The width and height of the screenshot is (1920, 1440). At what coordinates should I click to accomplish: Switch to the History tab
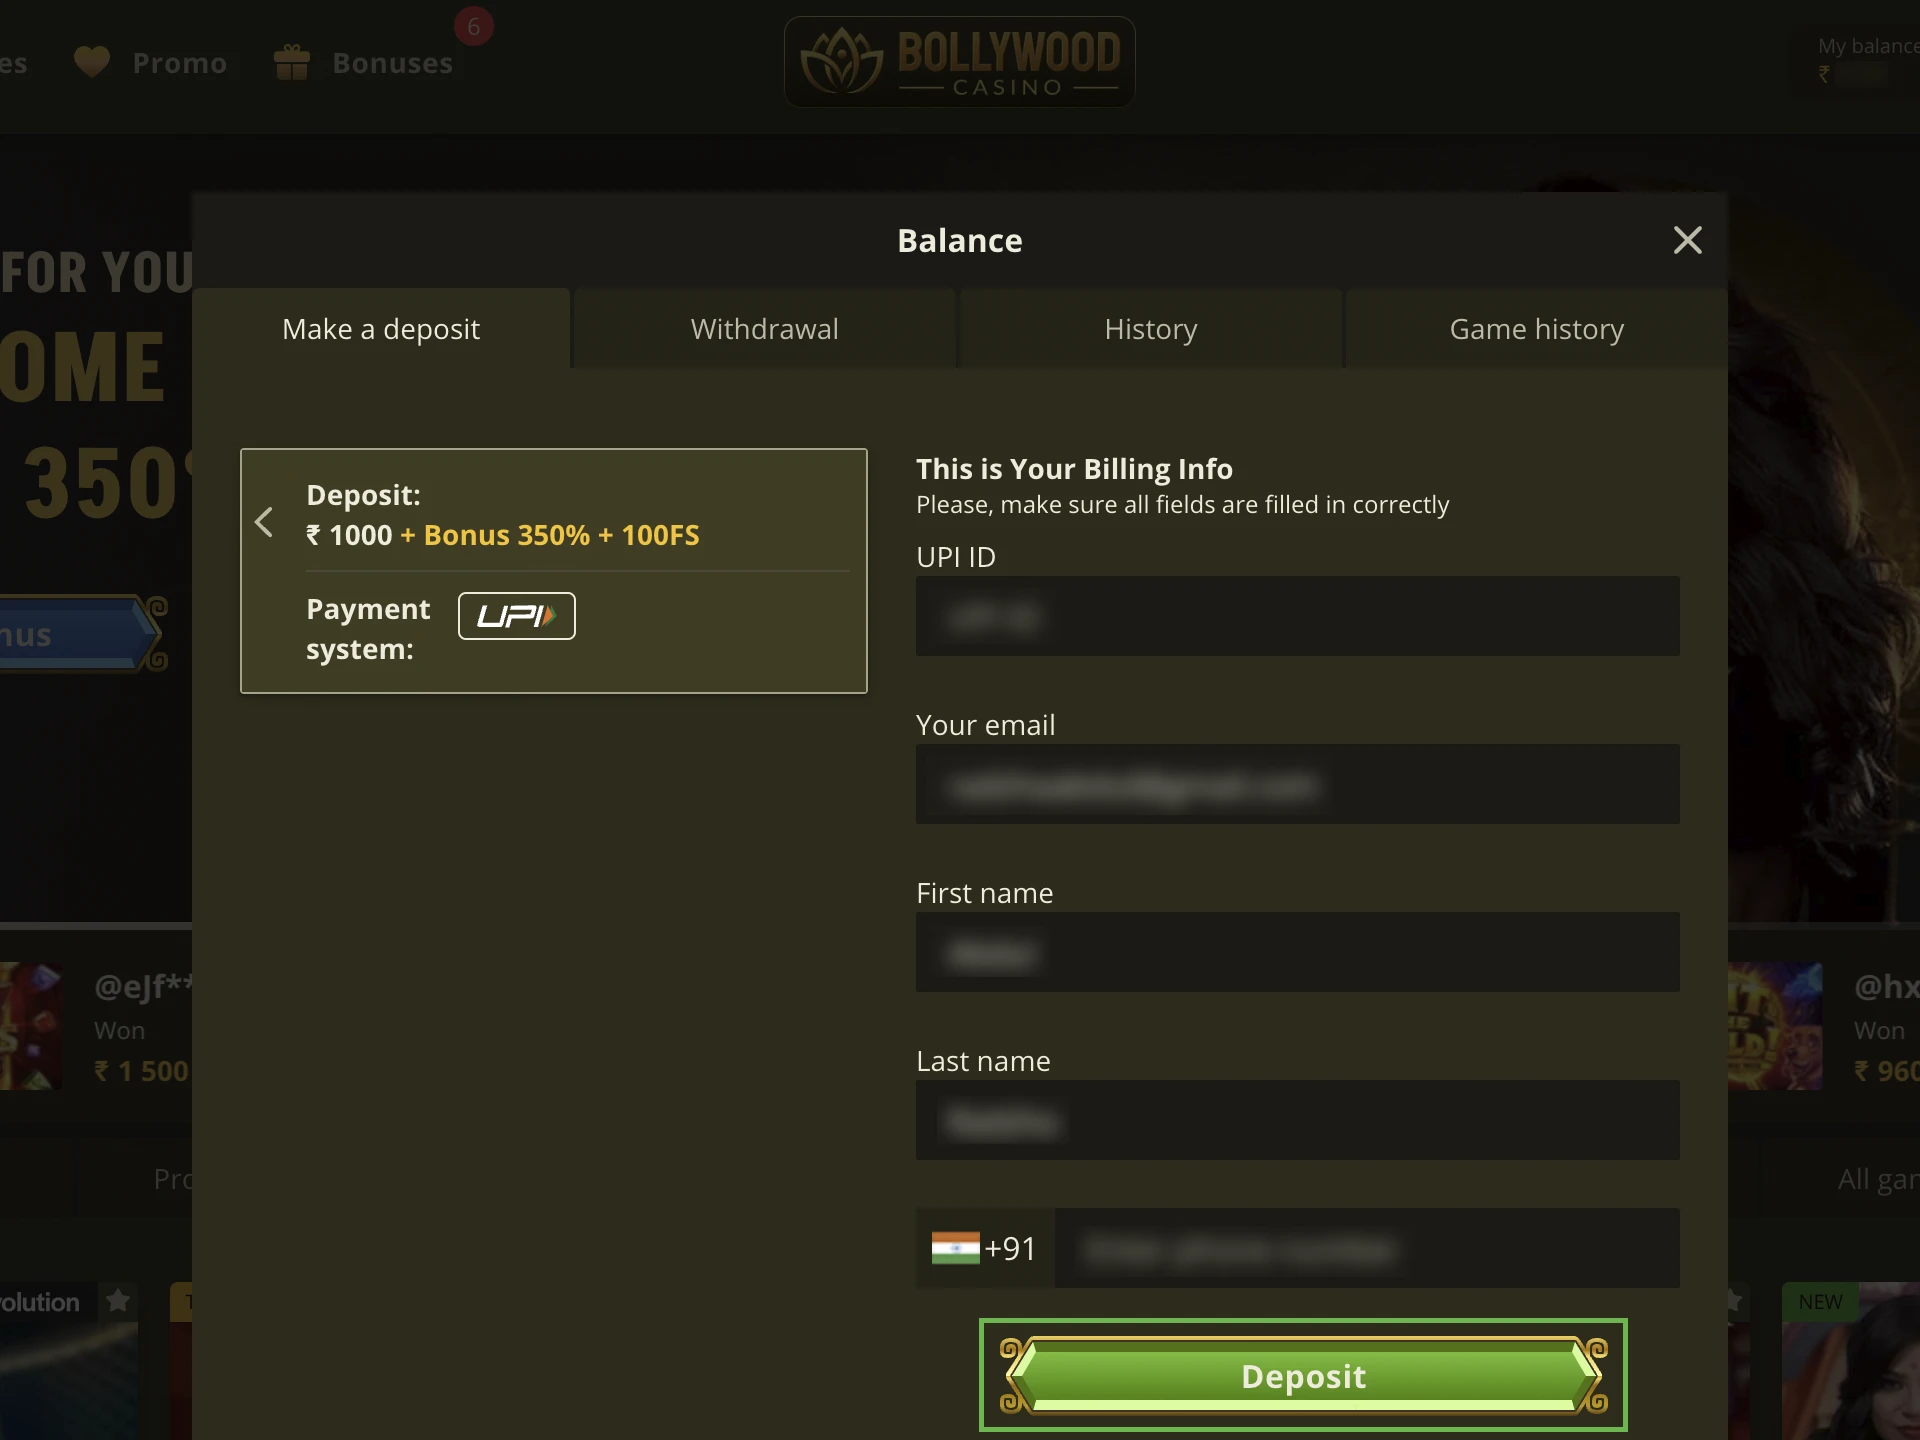tap(1152, 328)
